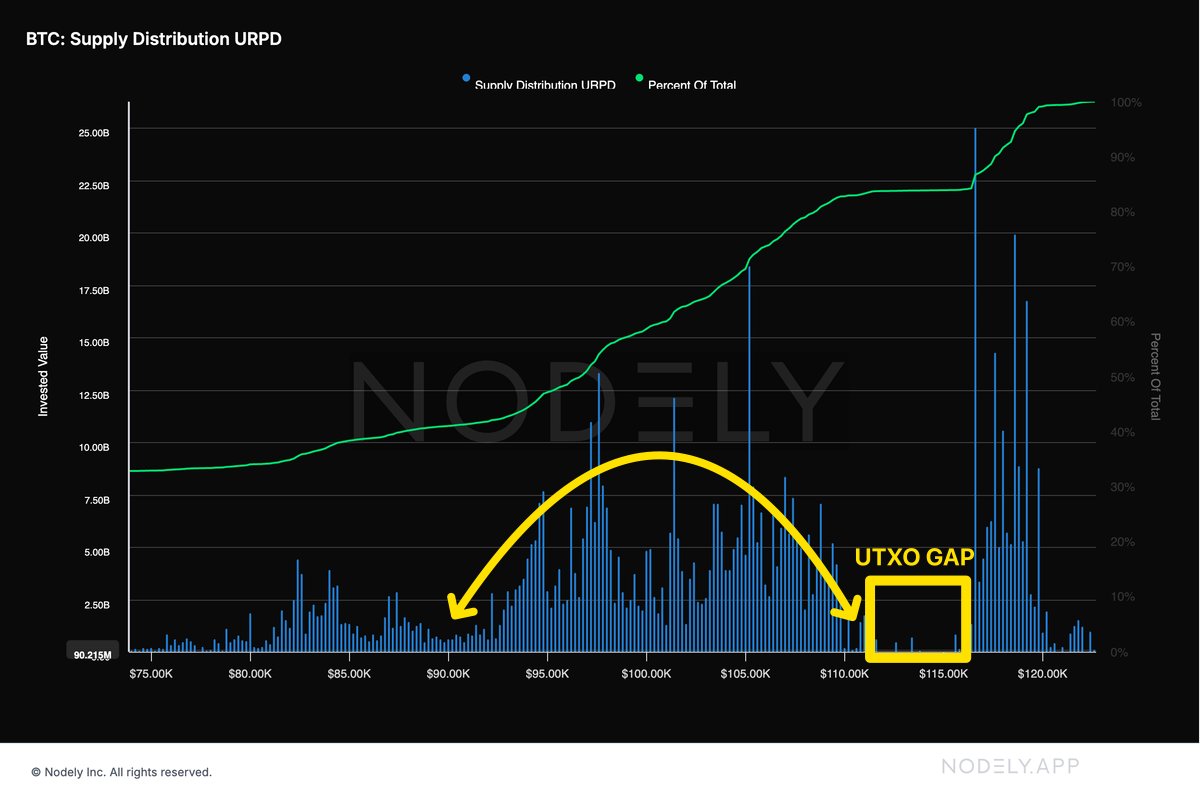
Task: Click the blue Supply Distribution URPD legend dot
Action: [x=465, y=77]
